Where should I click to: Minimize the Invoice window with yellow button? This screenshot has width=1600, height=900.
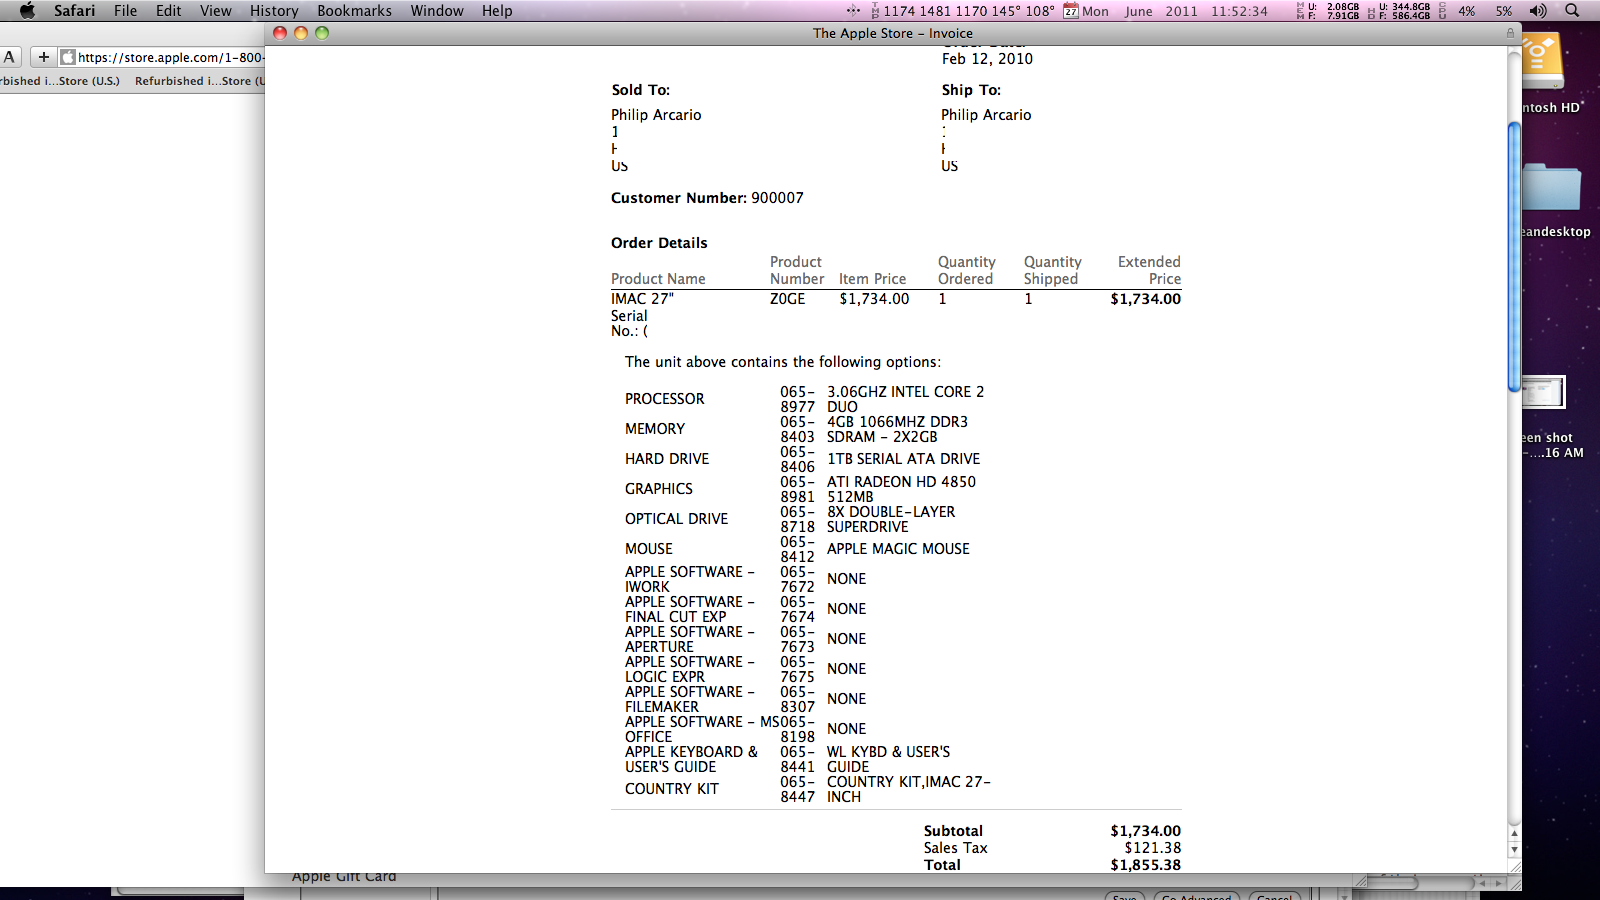[301, 33]
